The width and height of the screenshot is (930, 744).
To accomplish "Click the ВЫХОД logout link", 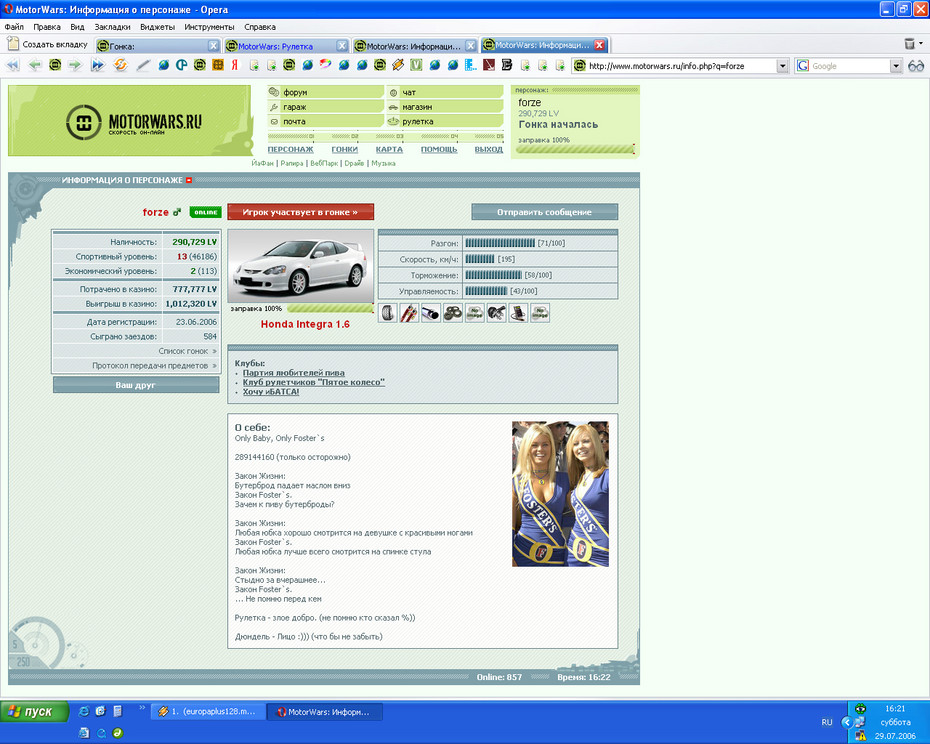I will point(489,150).
